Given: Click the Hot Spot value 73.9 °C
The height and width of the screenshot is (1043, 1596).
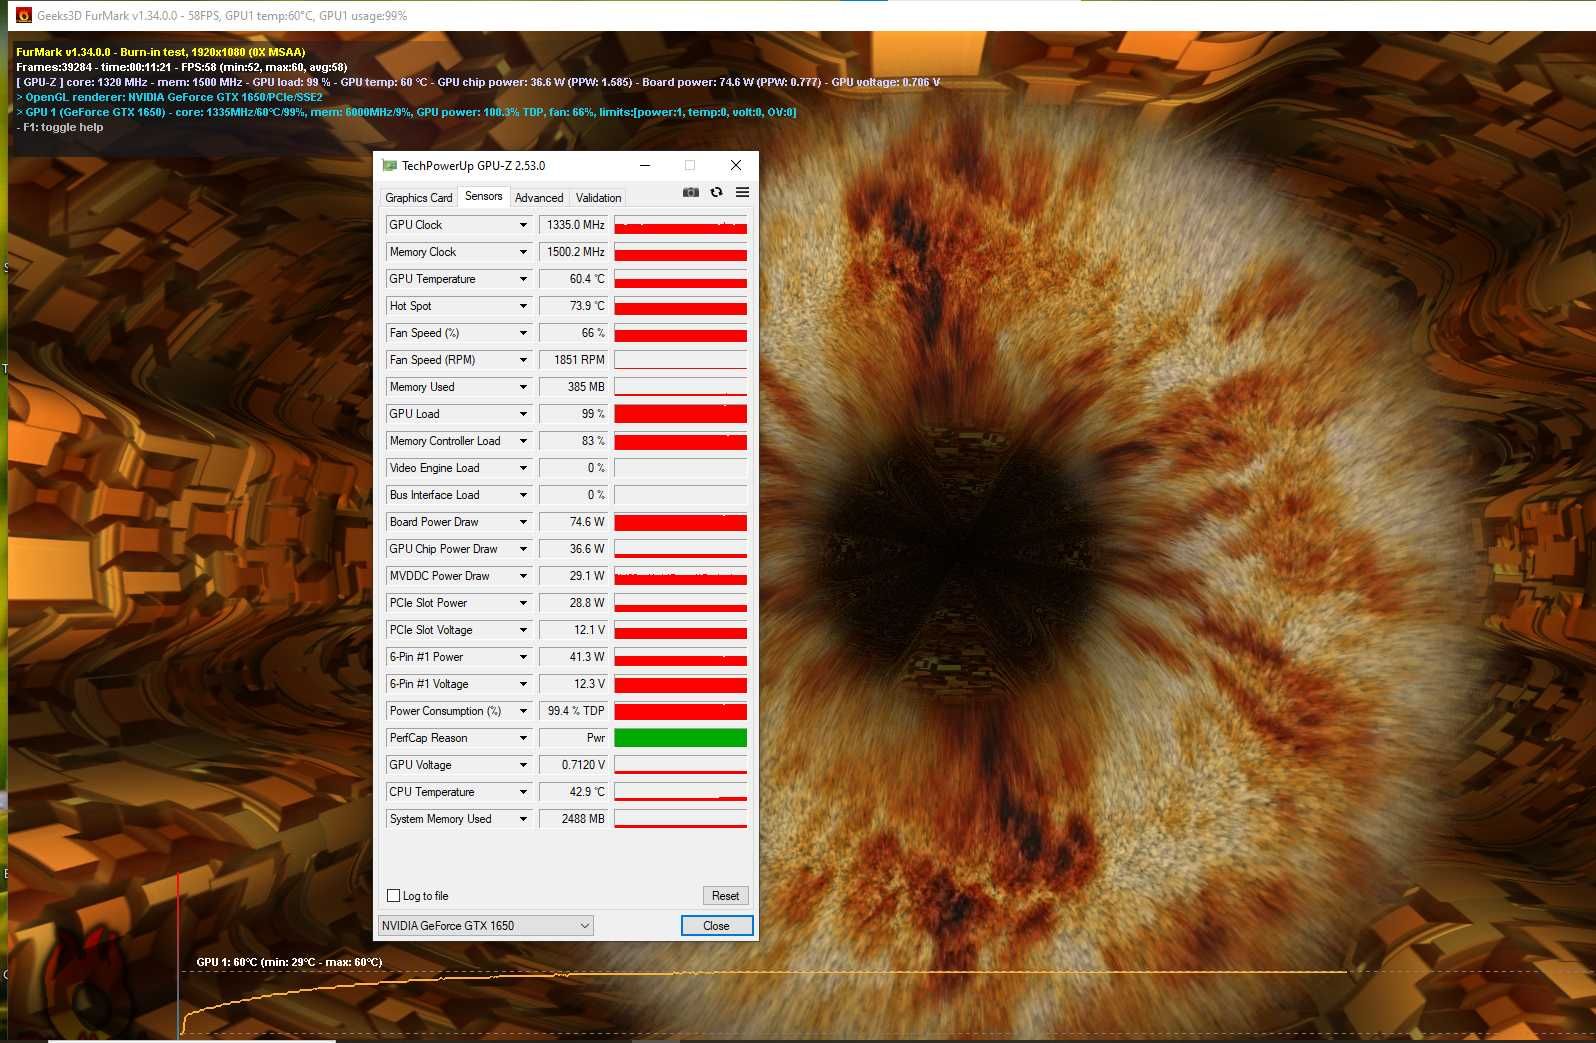Looking at the screenshot, I should (574, 306).
